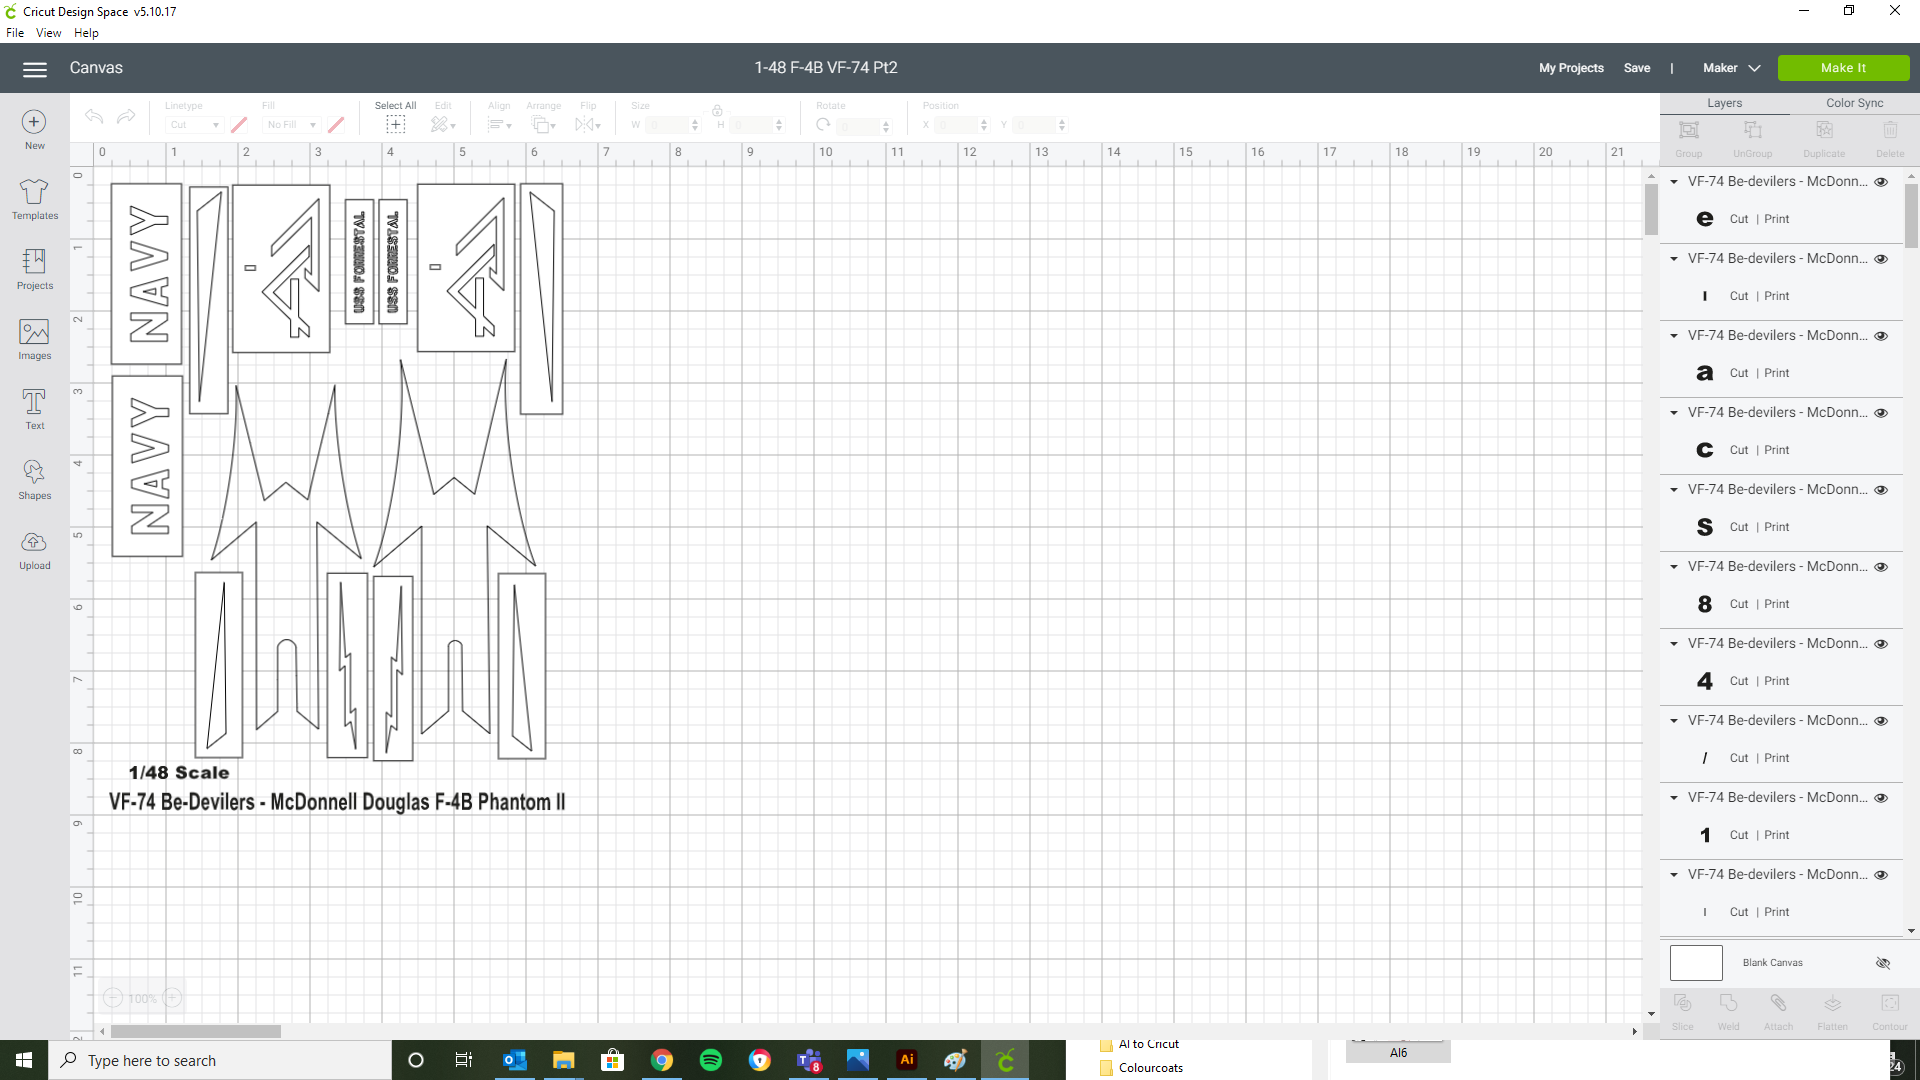
Task: Select the Text tool
Action: pos(34,408)
